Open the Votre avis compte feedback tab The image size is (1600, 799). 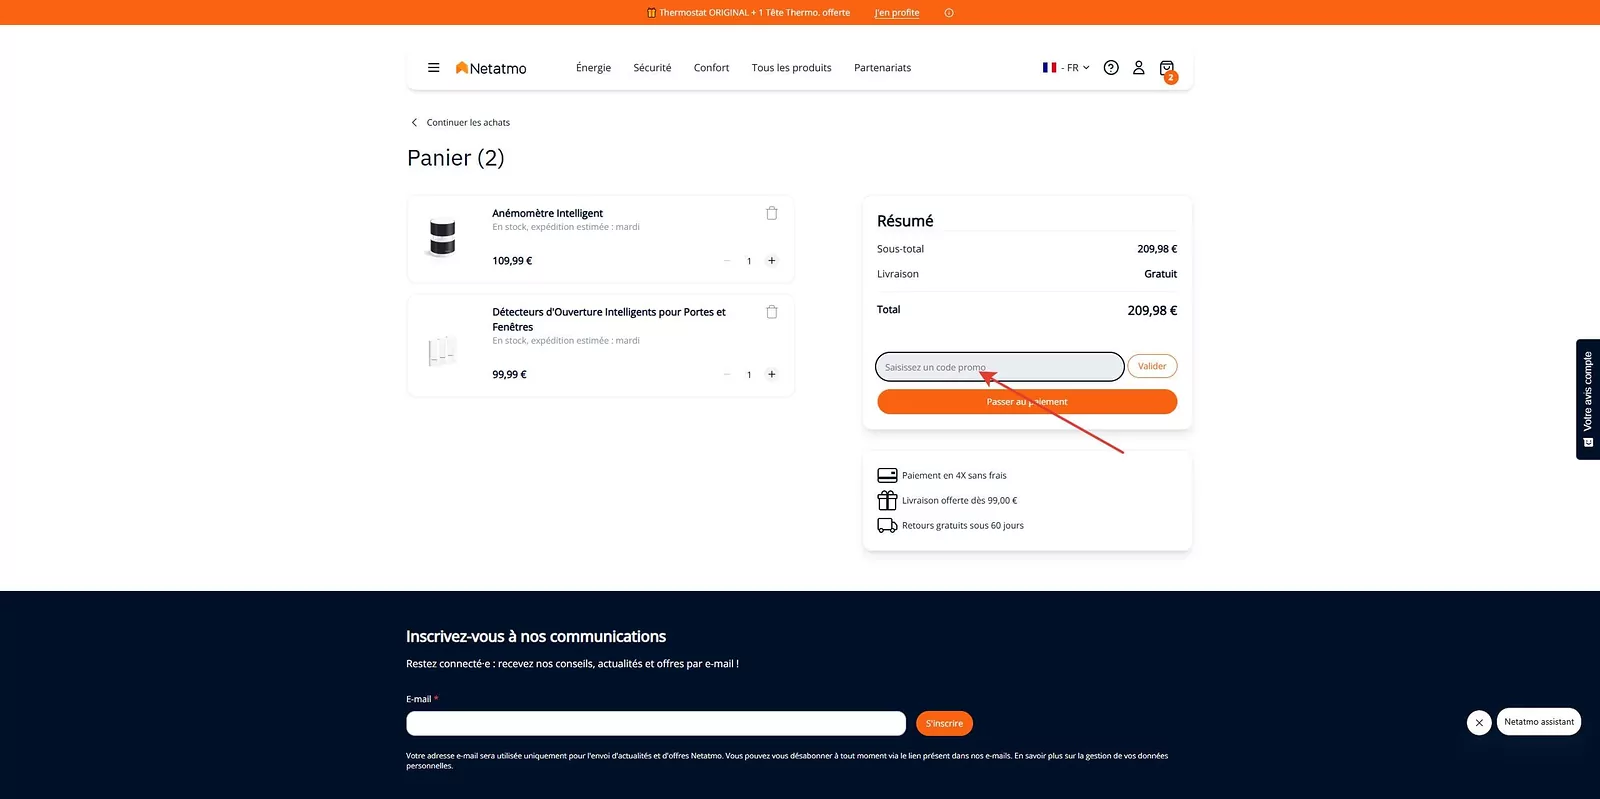click(1588, 399)
